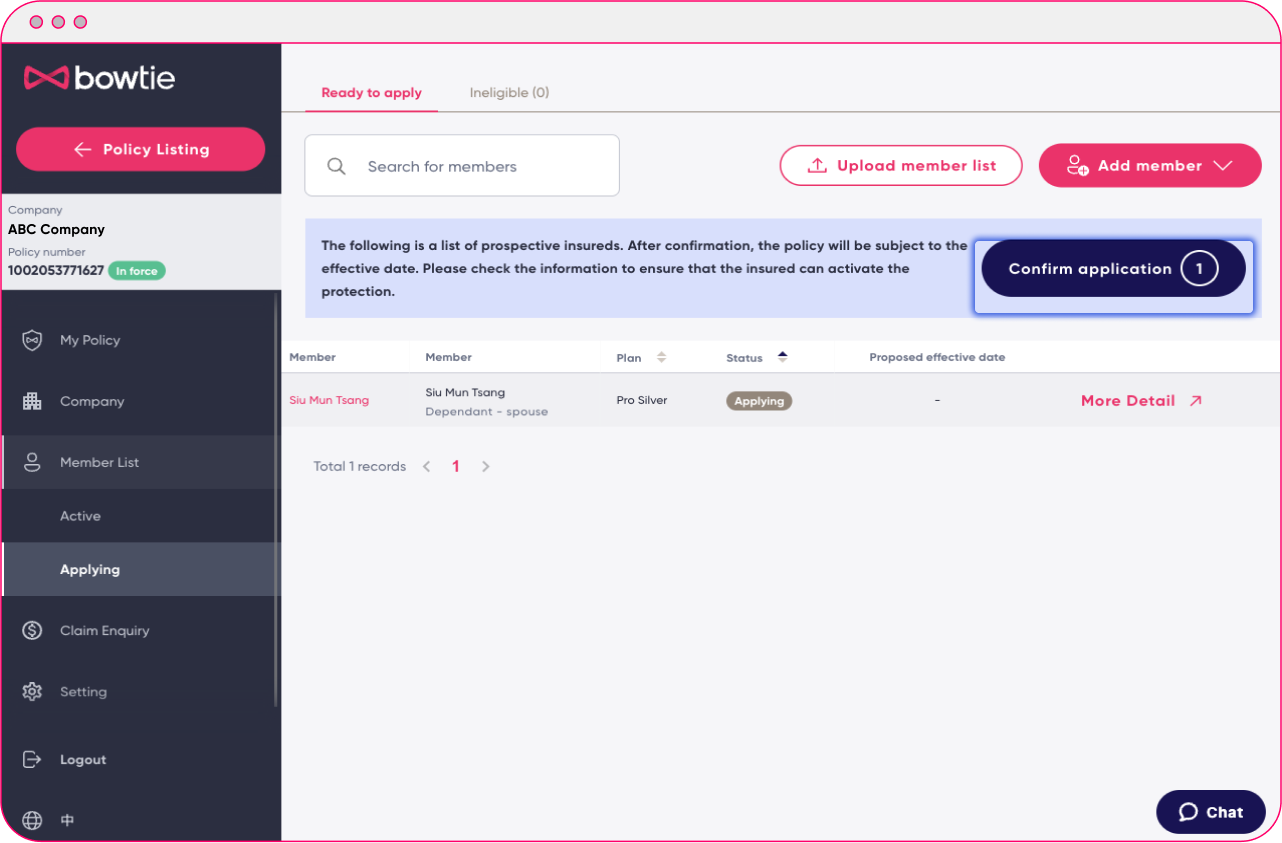Click the Policy Listing button

(x=141, y=149)
